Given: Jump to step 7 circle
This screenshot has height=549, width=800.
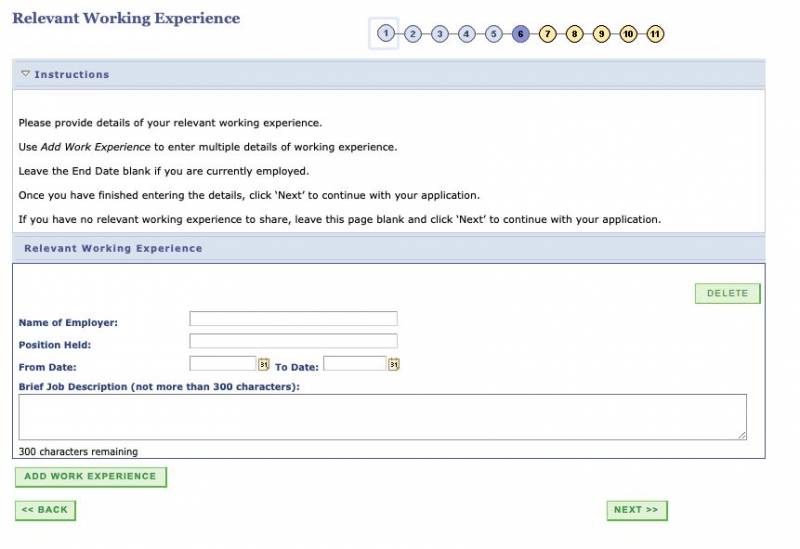Looking at the screenshot, I should pyautogui.click(x=547, y=34).
